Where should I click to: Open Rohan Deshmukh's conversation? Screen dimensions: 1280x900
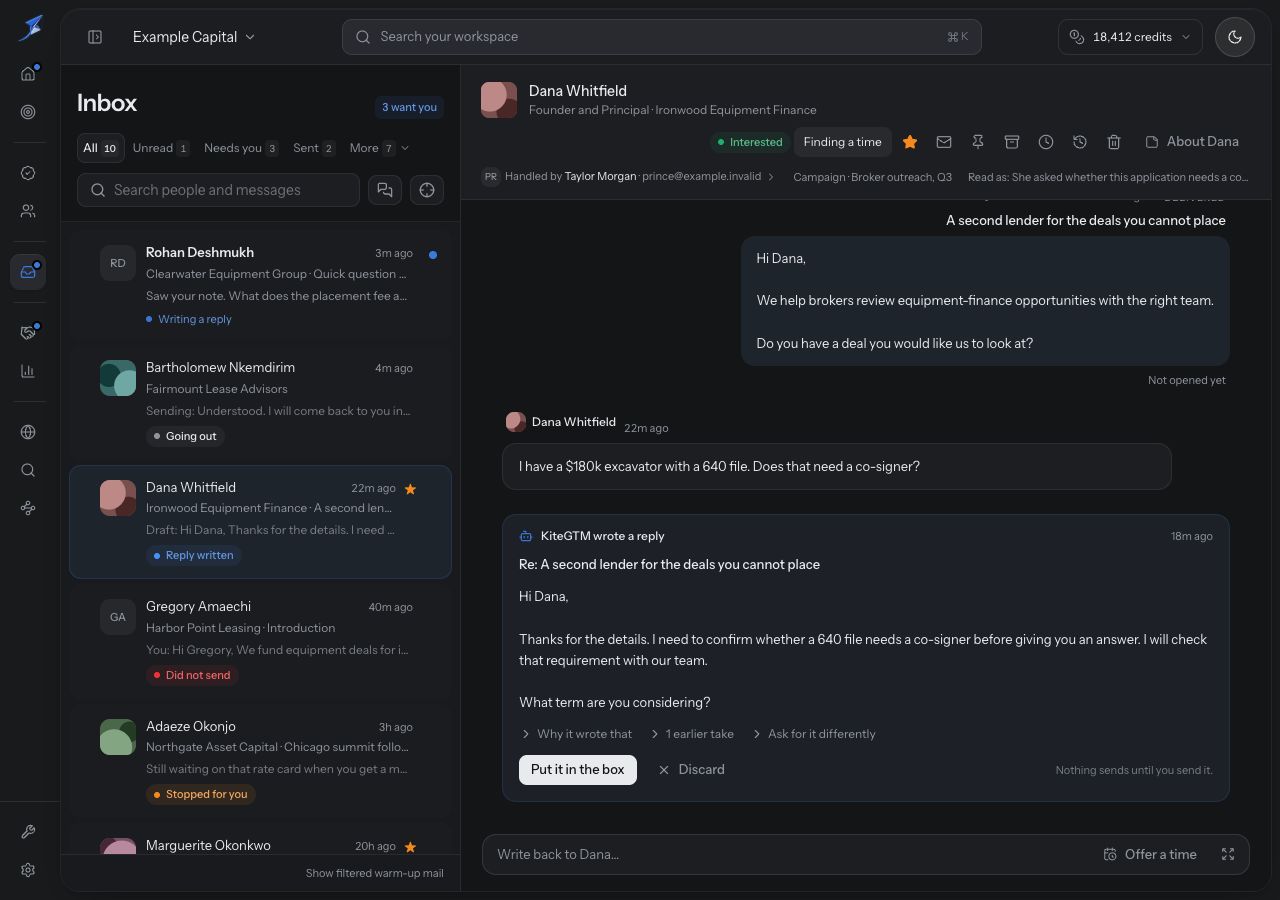260,286
